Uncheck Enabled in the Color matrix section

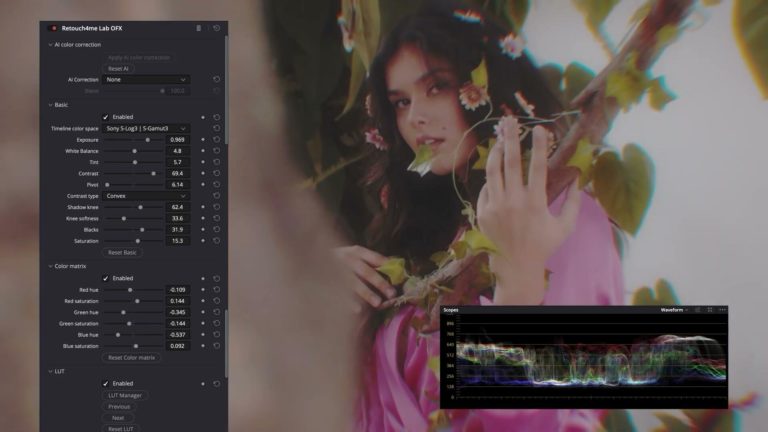point(105,278)
